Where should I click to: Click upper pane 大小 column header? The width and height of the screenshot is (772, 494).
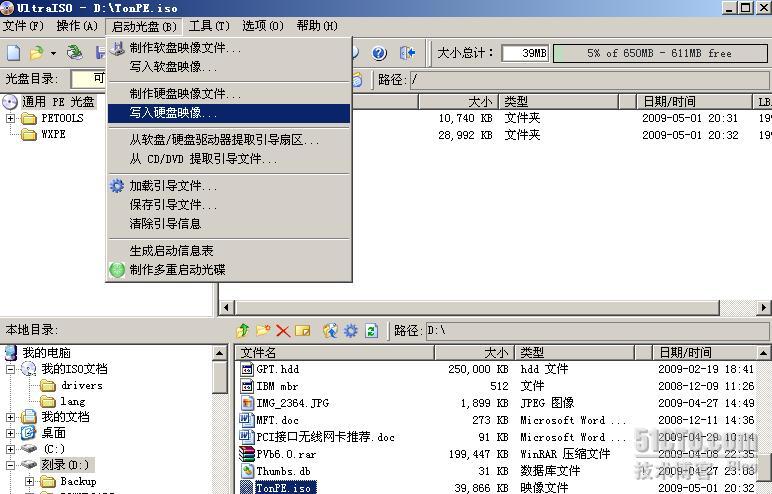click(x=458, y=101)
